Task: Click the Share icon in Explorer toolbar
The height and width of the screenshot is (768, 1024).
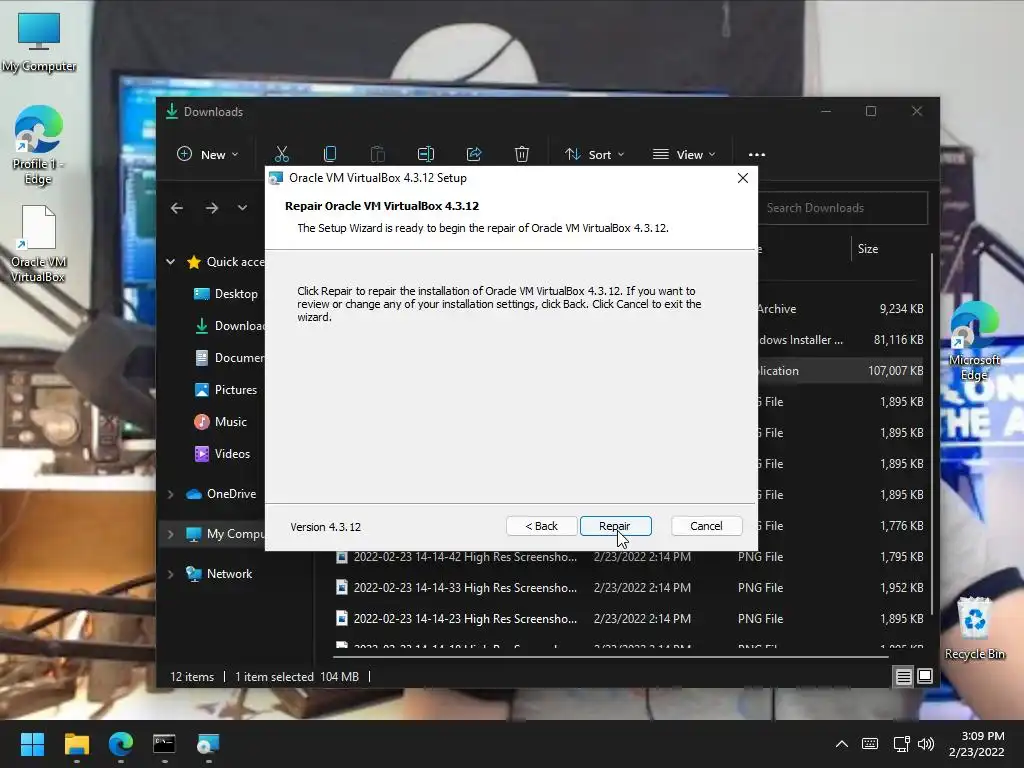Action: 473,154
